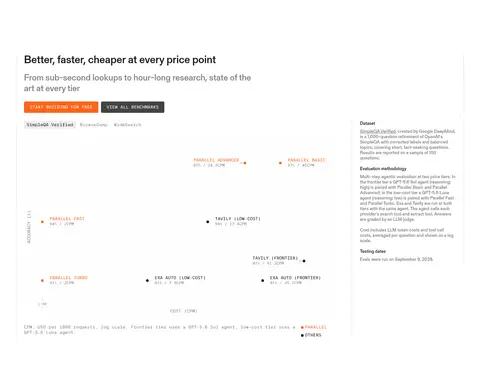Toggle the black Others legend entry
This screenshot has width=480, height=365.
point(311,335)
